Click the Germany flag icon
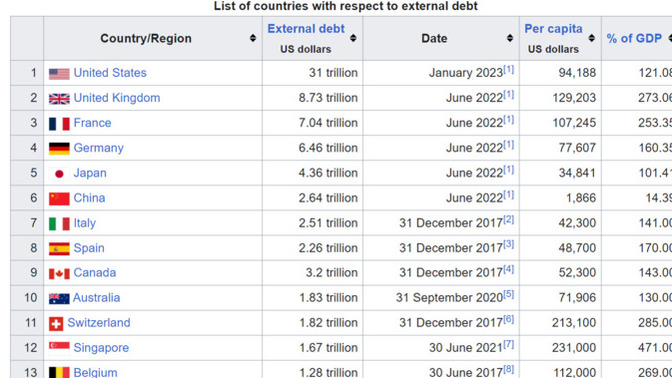 click(x=59, y=149)
